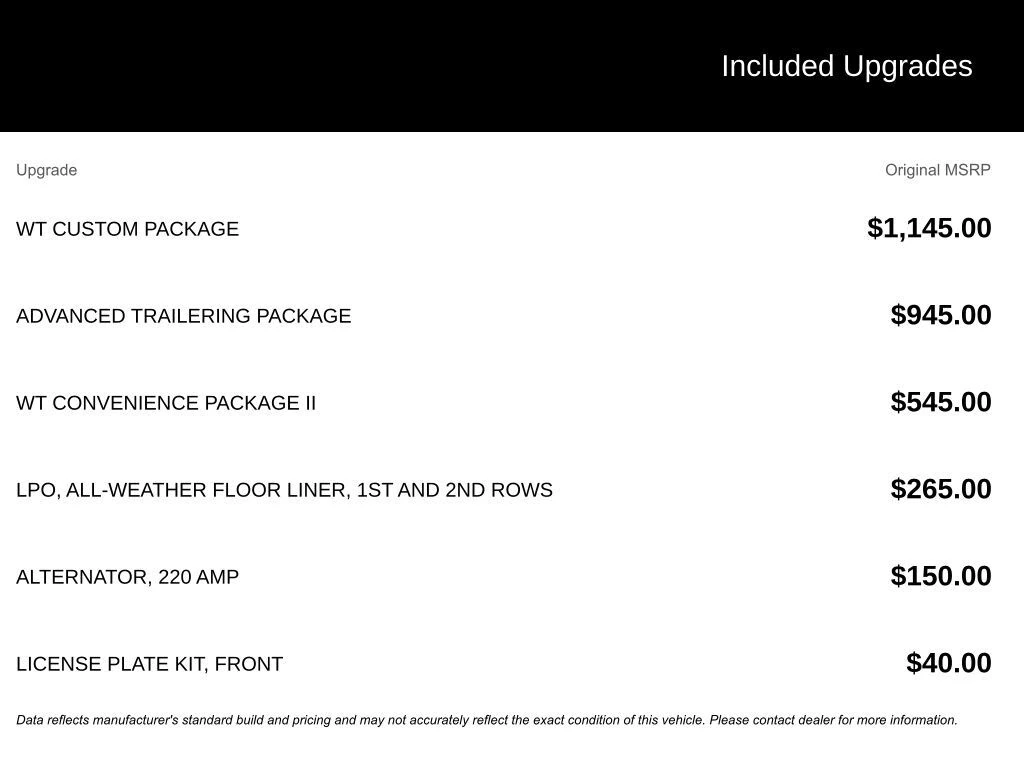This screenshot has height=768, width=1024.
Task: Select the WT Custom Package row label
Action: (x=127, y=229)
